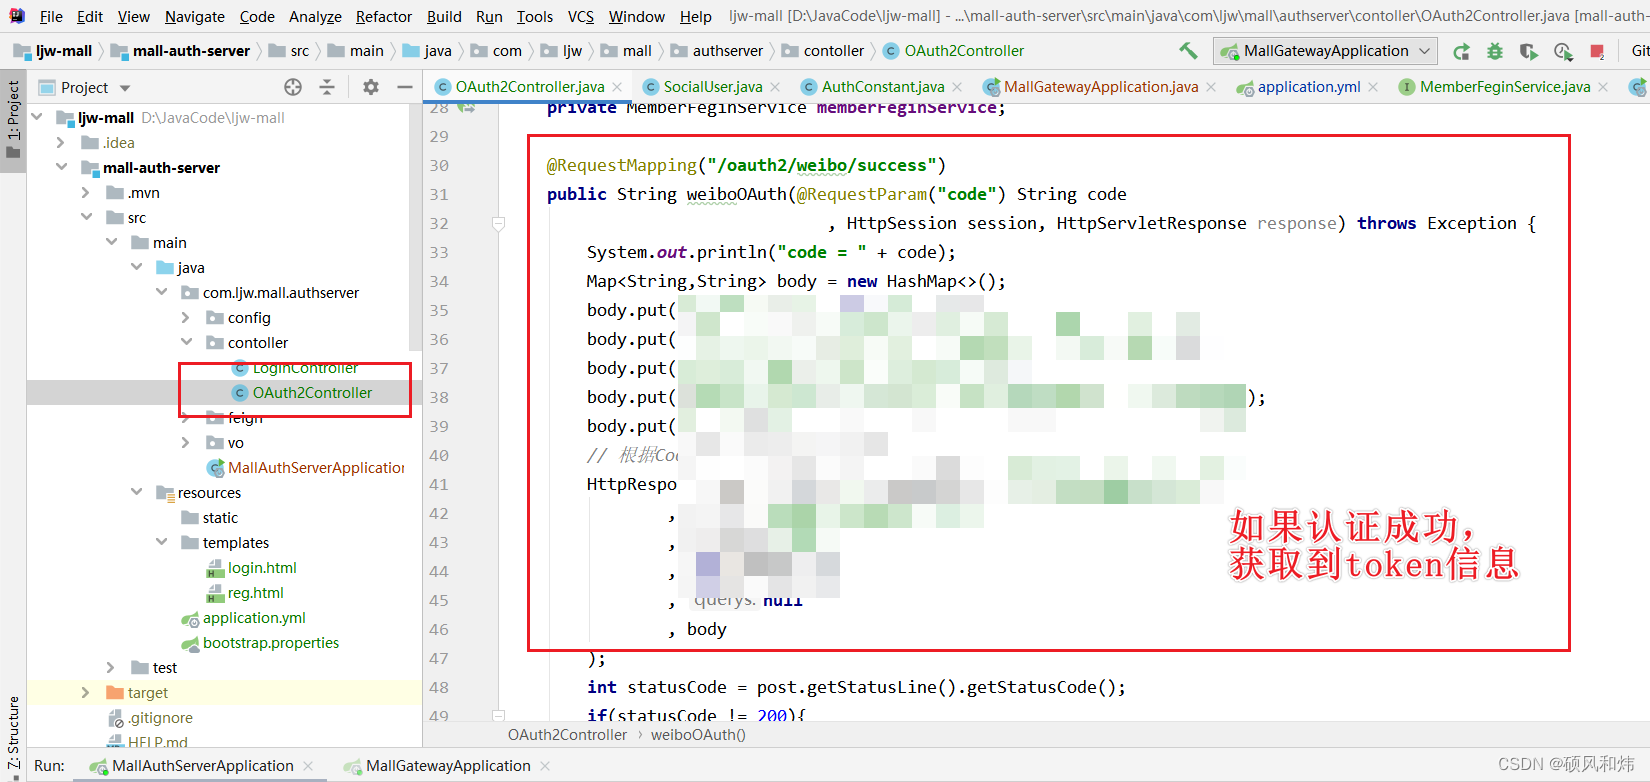Viewport: 1650px width, 782px height.
Task: Close the OAuth2Controller.java tab
Action: pos(618,87)
